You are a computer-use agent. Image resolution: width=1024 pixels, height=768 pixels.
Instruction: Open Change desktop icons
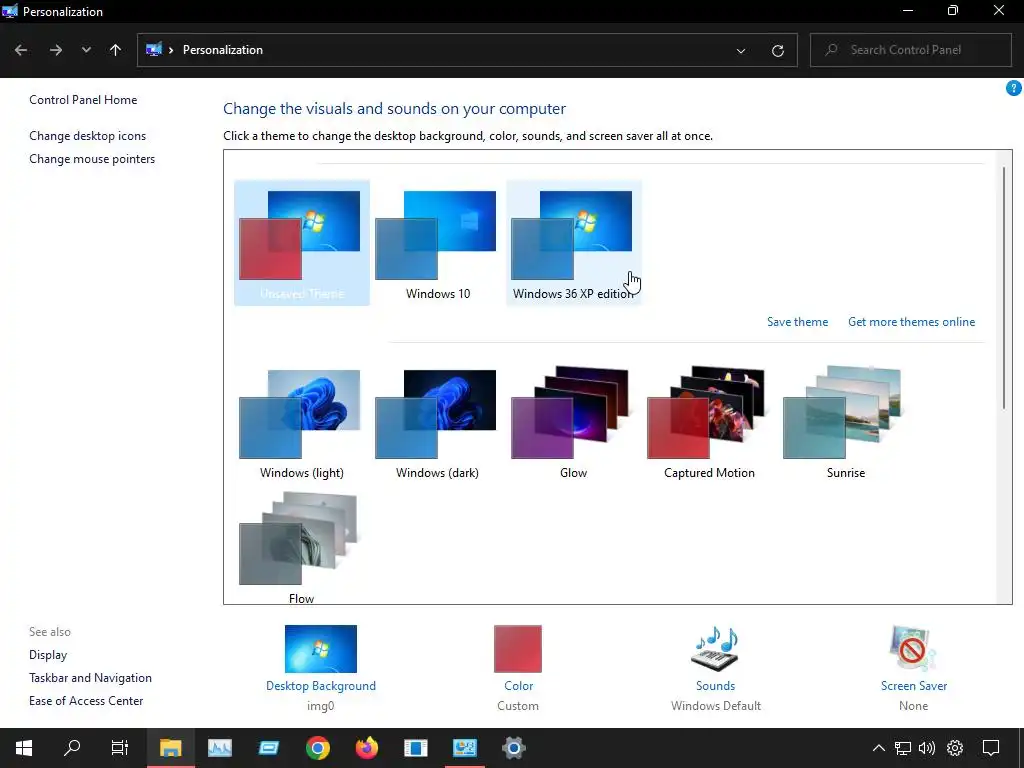coord(88,136)
